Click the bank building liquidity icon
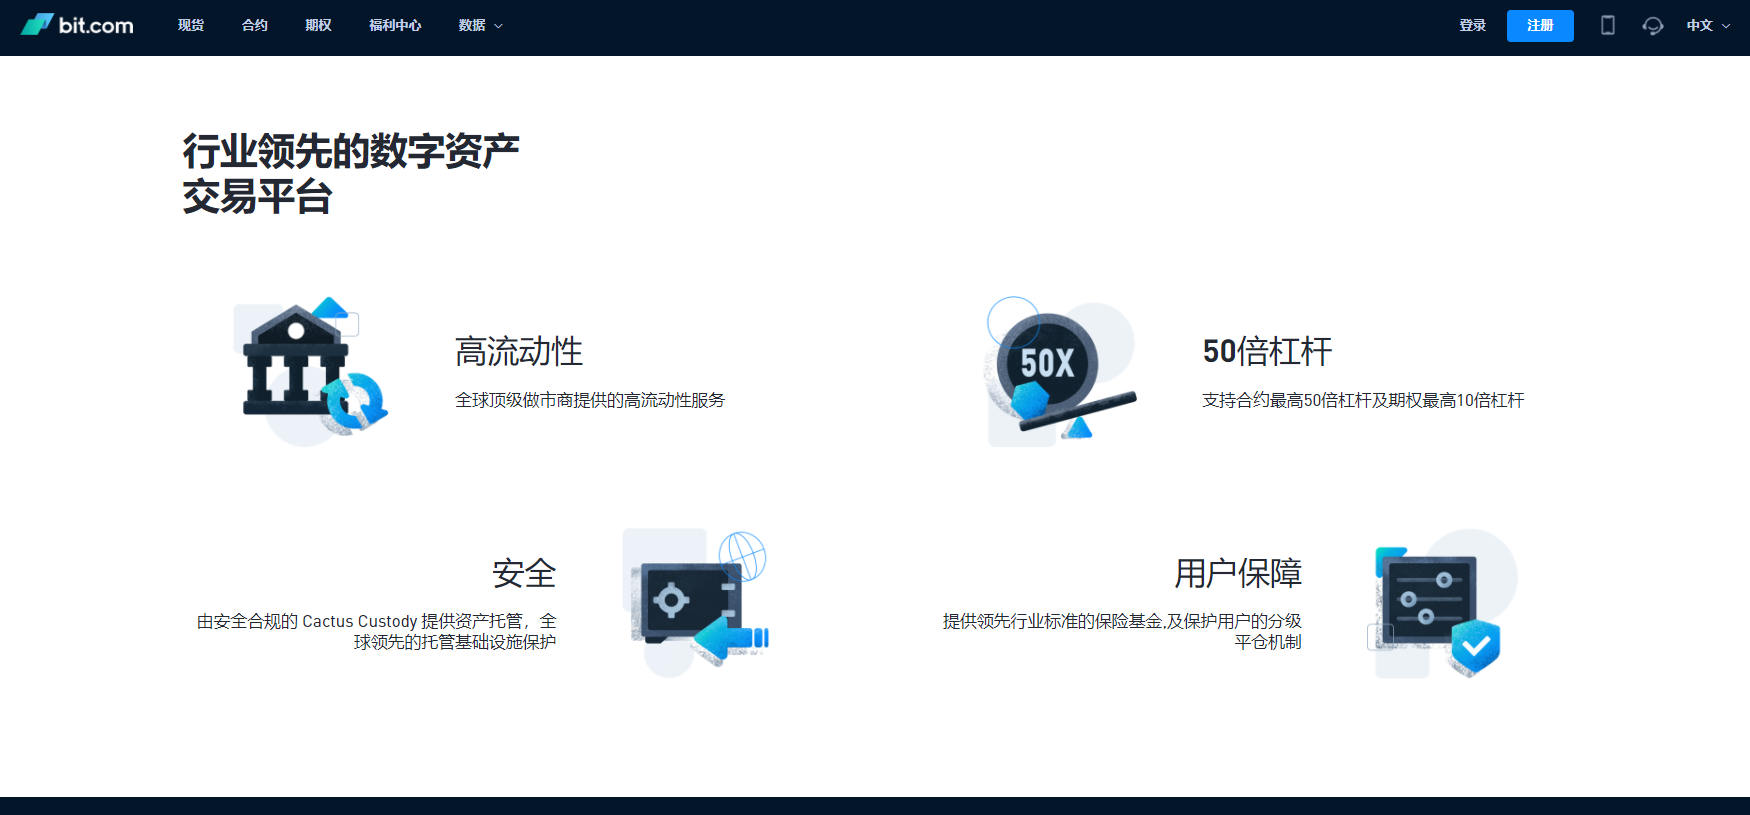 pyautogui.click(x=310, y=371)
